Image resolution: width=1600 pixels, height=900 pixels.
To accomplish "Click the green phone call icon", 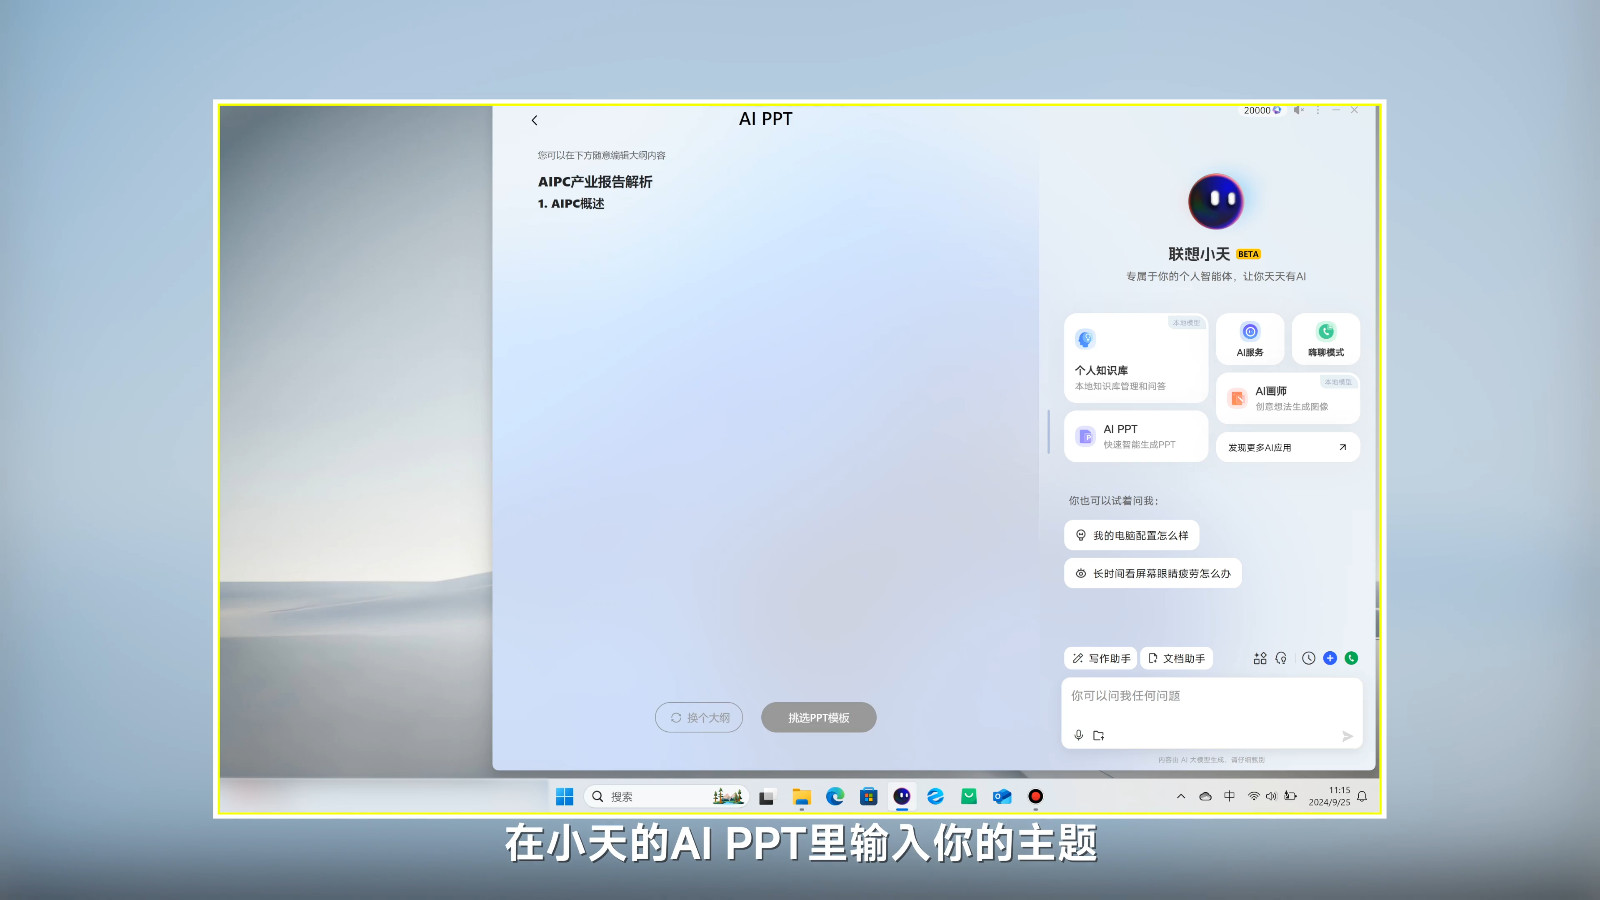I will click(1352, 658).
